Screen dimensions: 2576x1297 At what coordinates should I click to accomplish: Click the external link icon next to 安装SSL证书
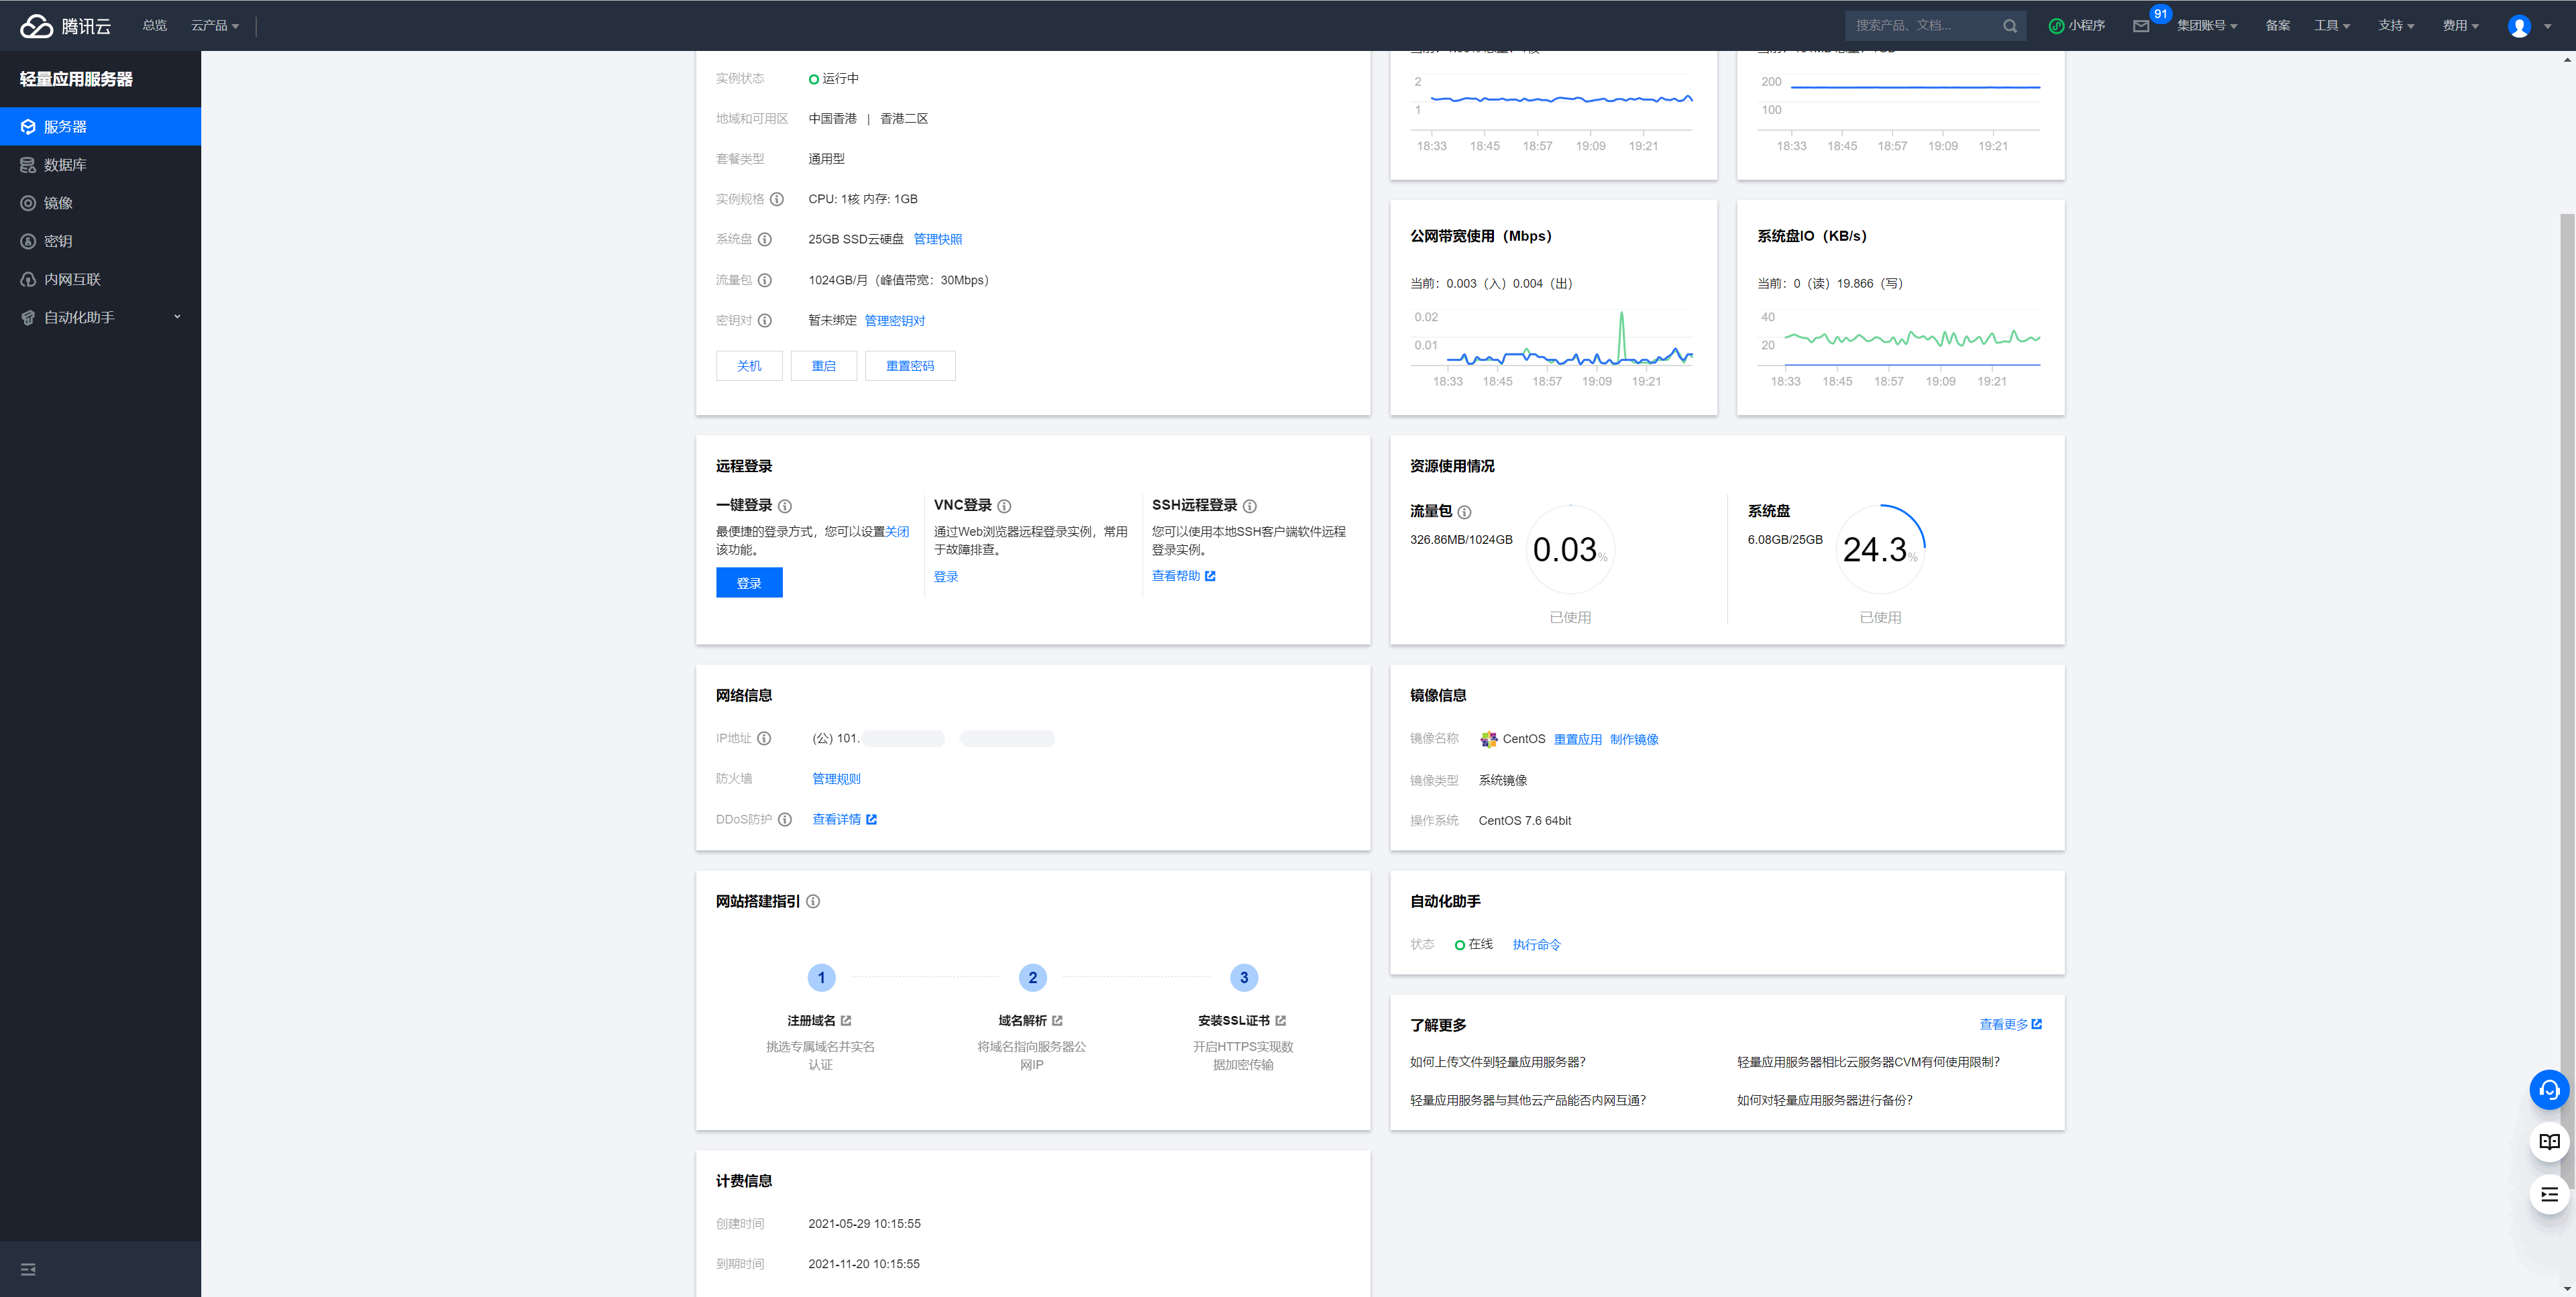click(x=1281, y=1020)
